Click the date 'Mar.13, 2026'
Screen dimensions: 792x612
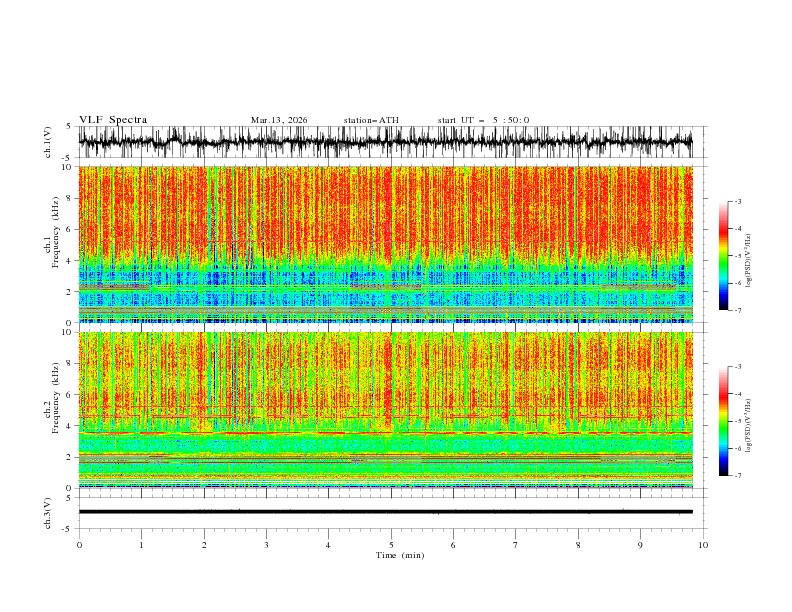(279, 120)
